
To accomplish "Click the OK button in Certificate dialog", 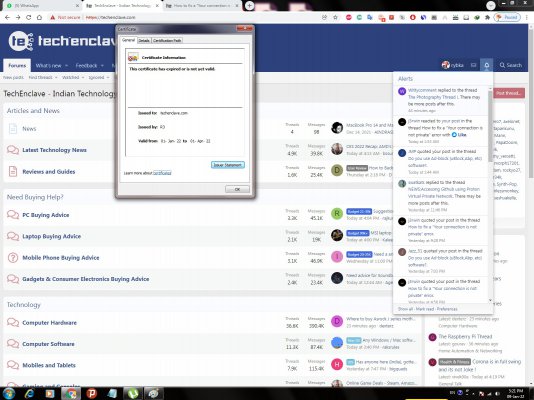I will (x=237, y=189).
